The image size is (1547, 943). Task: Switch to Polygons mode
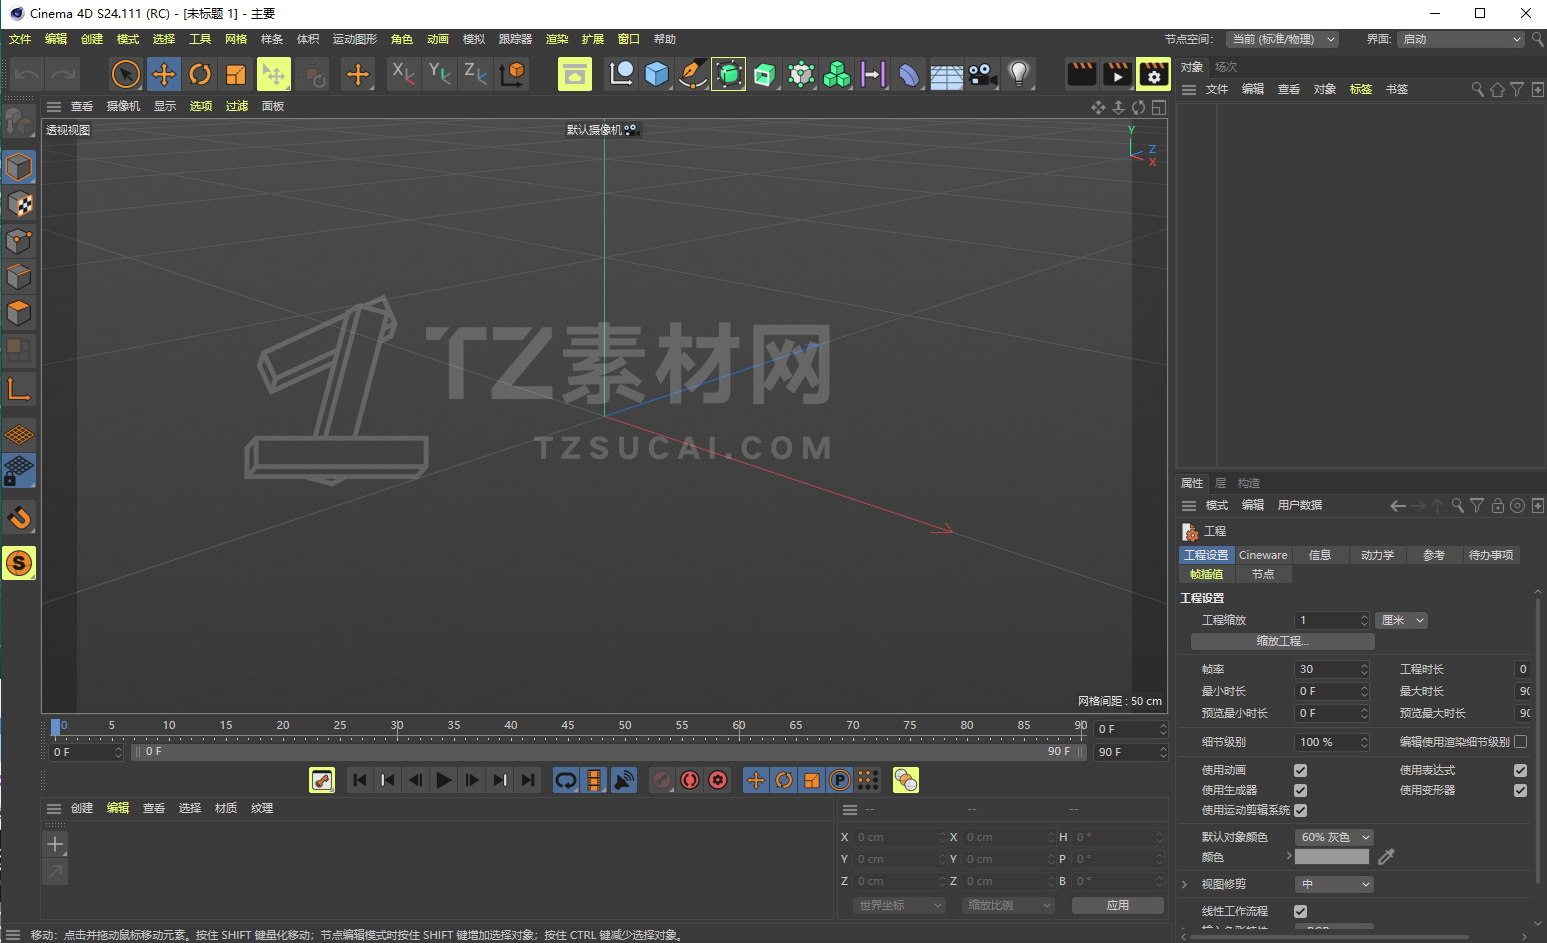[19, 313]
